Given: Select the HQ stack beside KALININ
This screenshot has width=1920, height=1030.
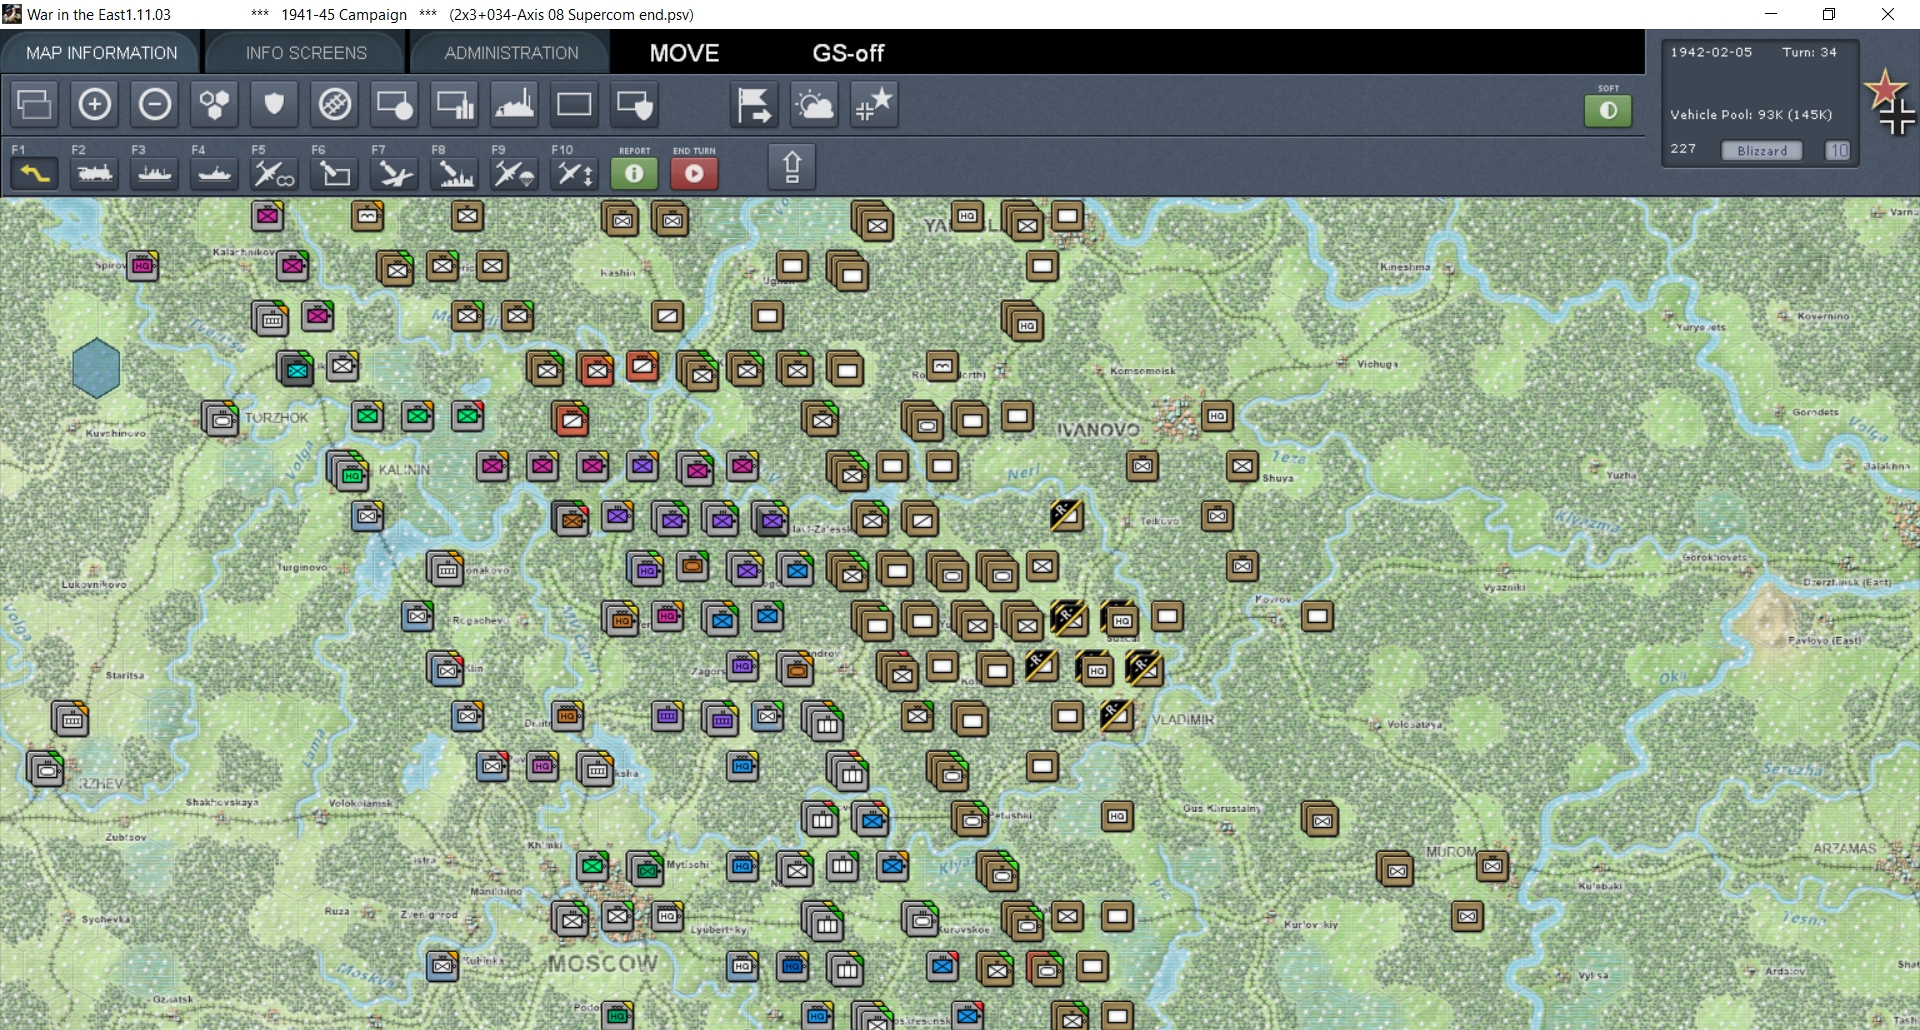Looking at the screenshot, I should tap(348, 470).
